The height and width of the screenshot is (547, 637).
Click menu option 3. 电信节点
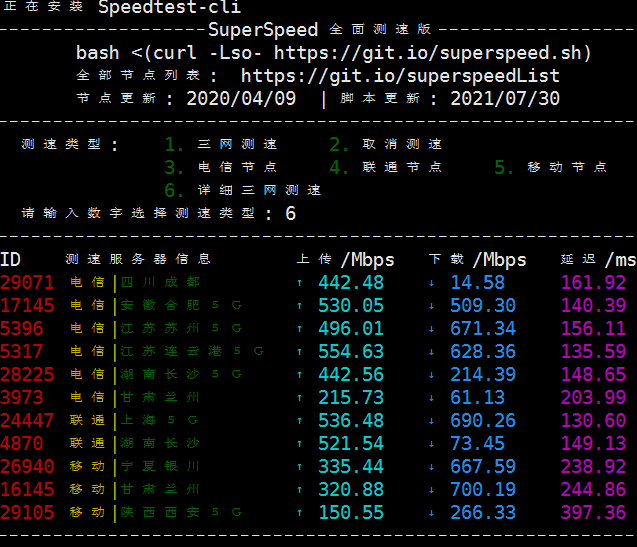[221, 167]
